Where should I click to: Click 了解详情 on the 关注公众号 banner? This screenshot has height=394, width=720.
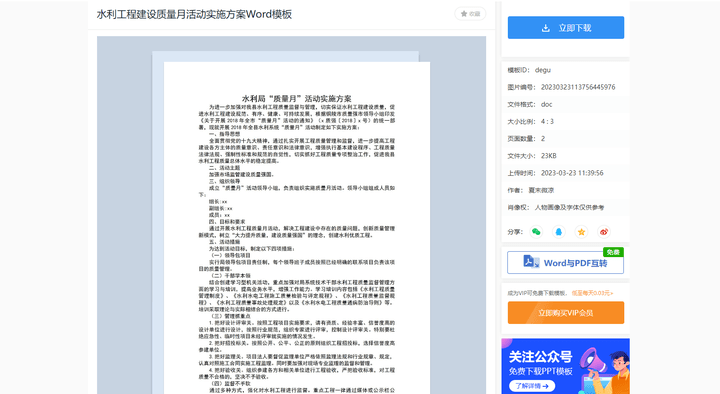(x=531, y=386)
